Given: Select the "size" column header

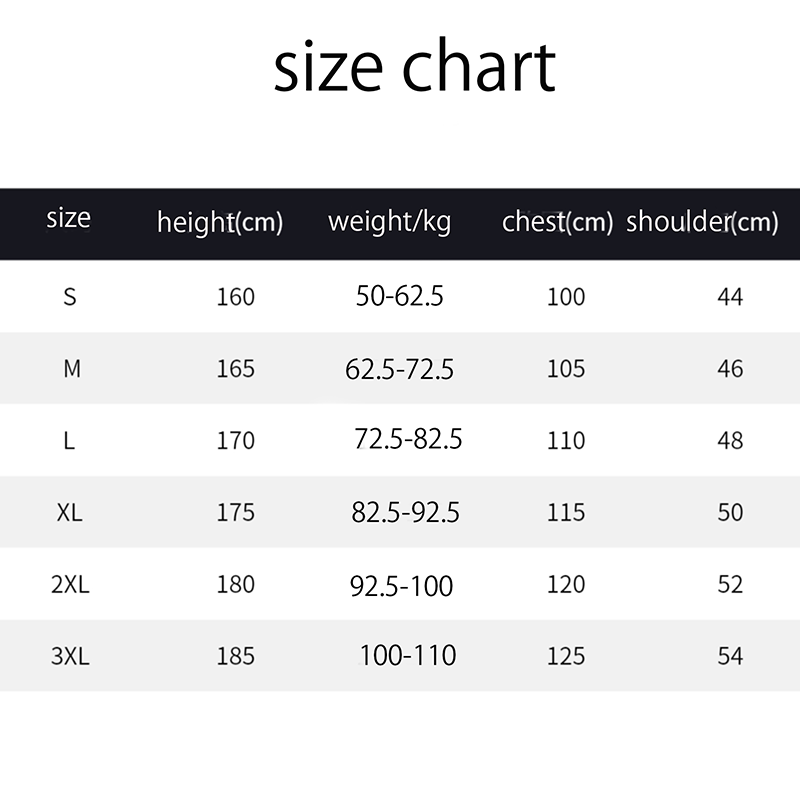Looking at the screenshot, I should [x=68, y=218].
